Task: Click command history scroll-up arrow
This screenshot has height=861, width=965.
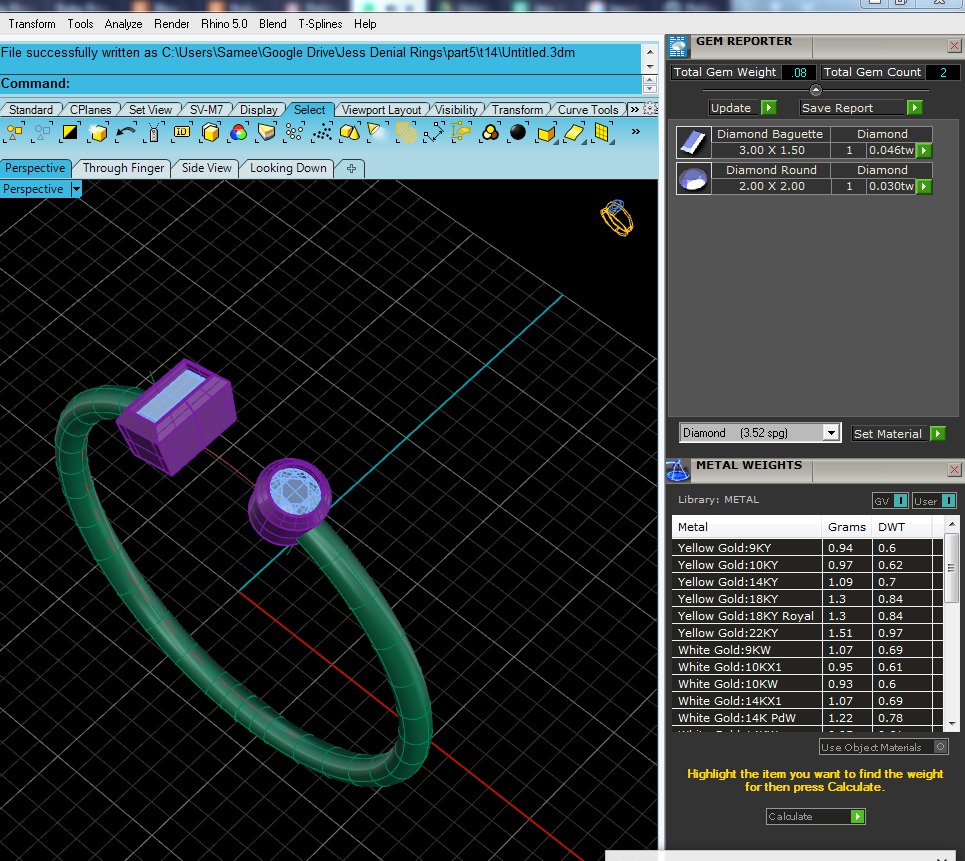Action: [650, 52]
